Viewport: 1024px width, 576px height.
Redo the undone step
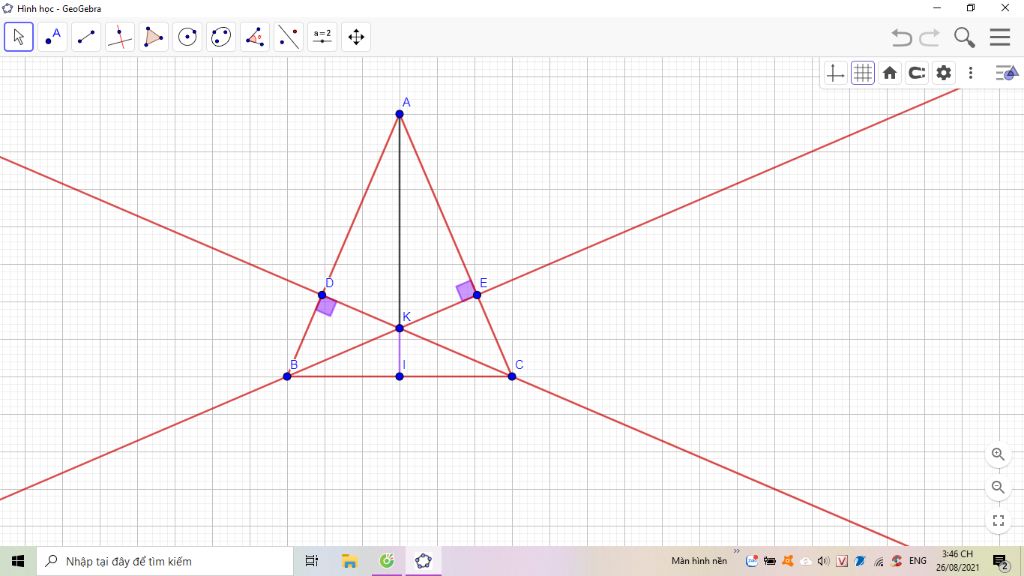click(x=929, y=37)
